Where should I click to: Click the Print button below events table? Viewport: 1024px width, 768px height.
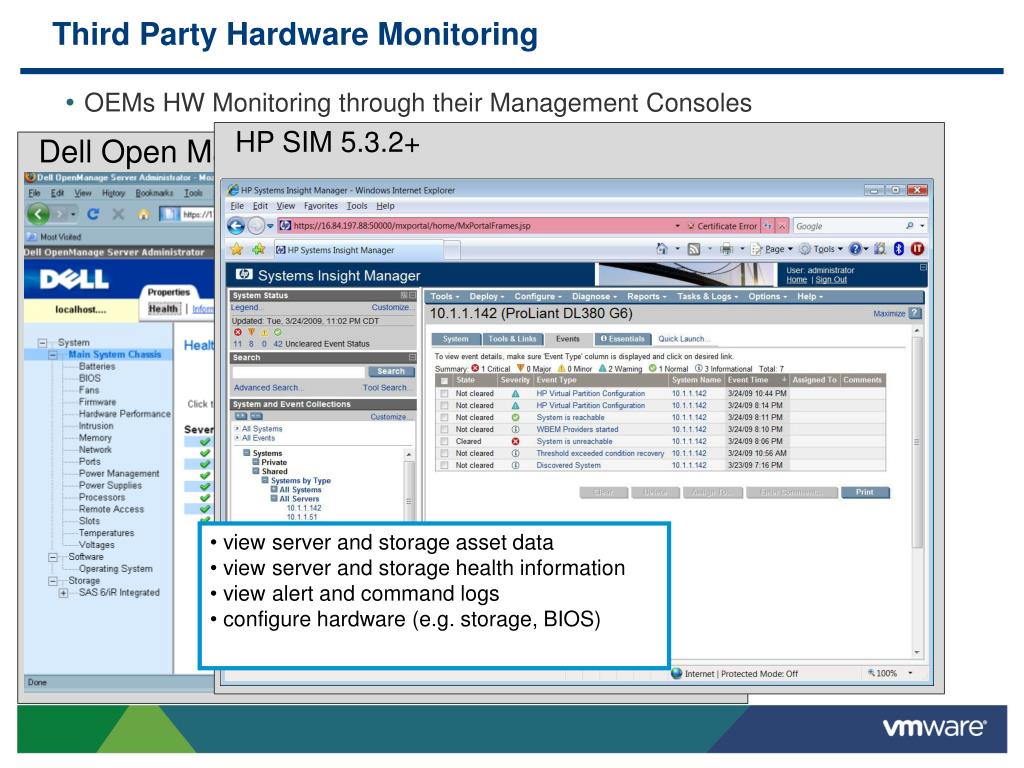click(865, 492)
